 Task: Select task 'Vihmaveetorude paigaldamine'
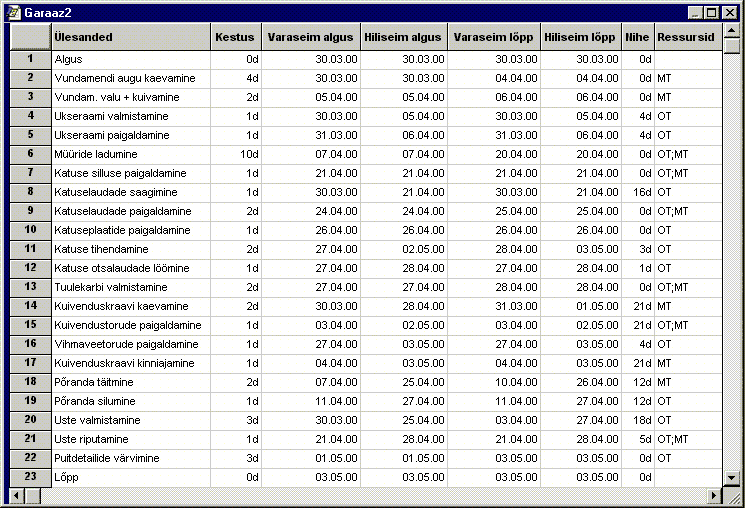point(131,345)
